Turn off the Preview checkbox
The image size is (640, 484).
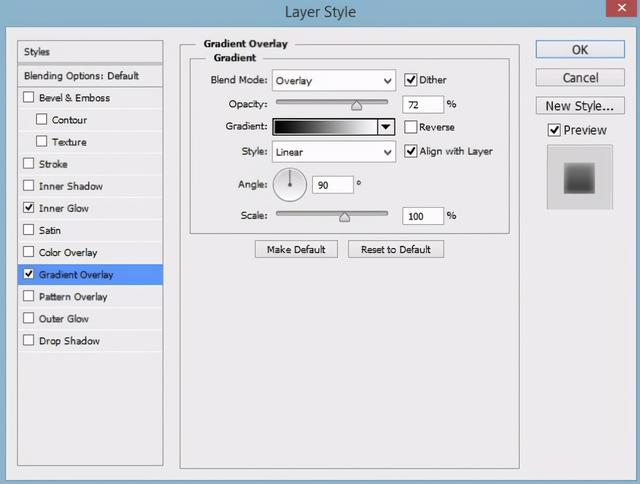(554, 130)
